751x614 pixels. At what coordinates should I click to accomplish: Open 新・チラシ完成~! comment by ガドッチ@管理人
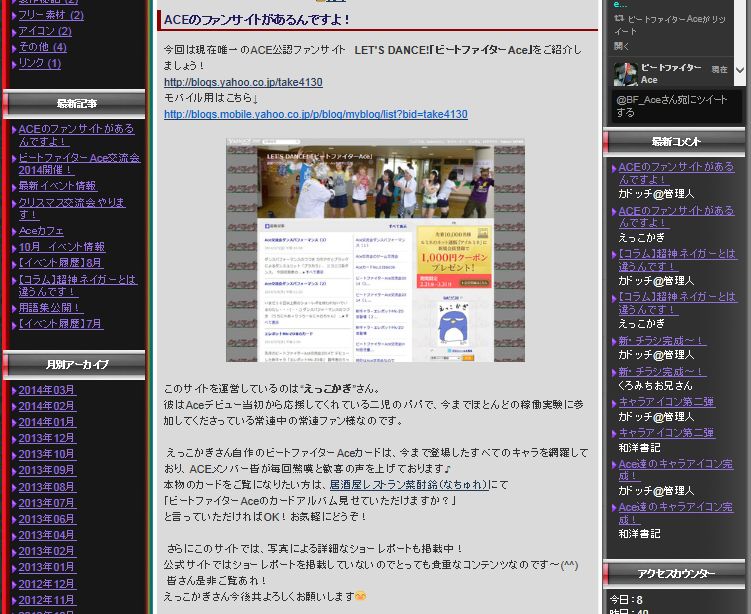pyautogui.click(x=662, y=341)
